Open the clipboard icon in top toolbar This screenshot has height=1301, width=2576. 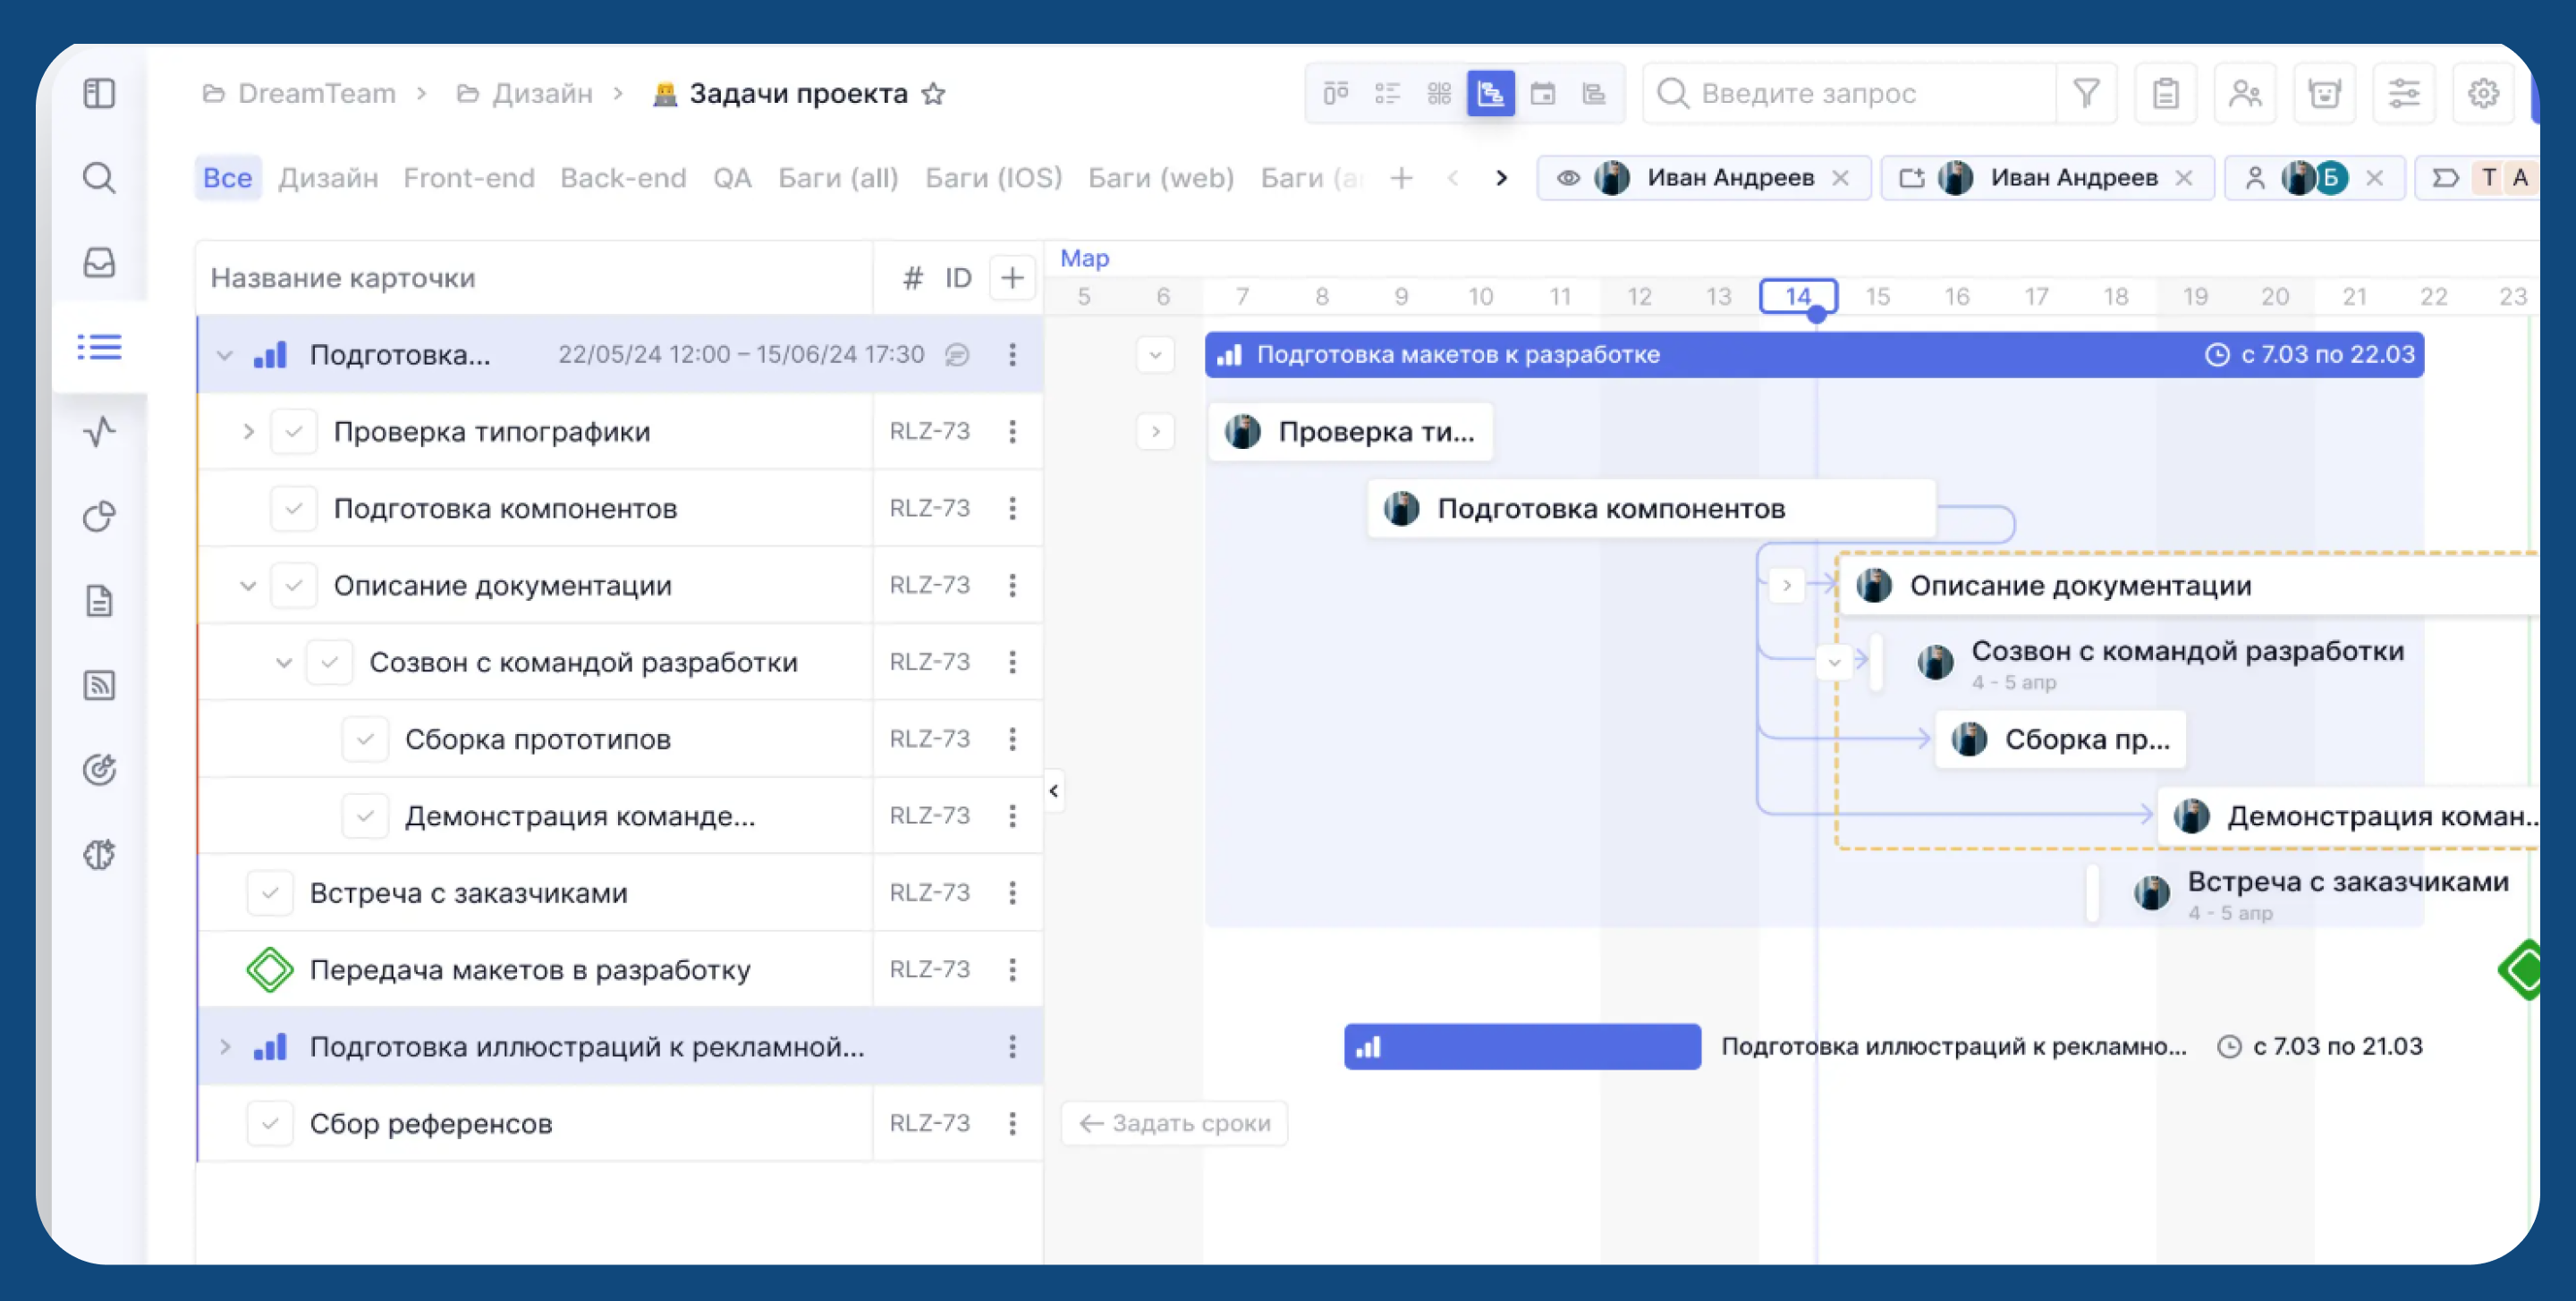click(x=2165, y=94)
